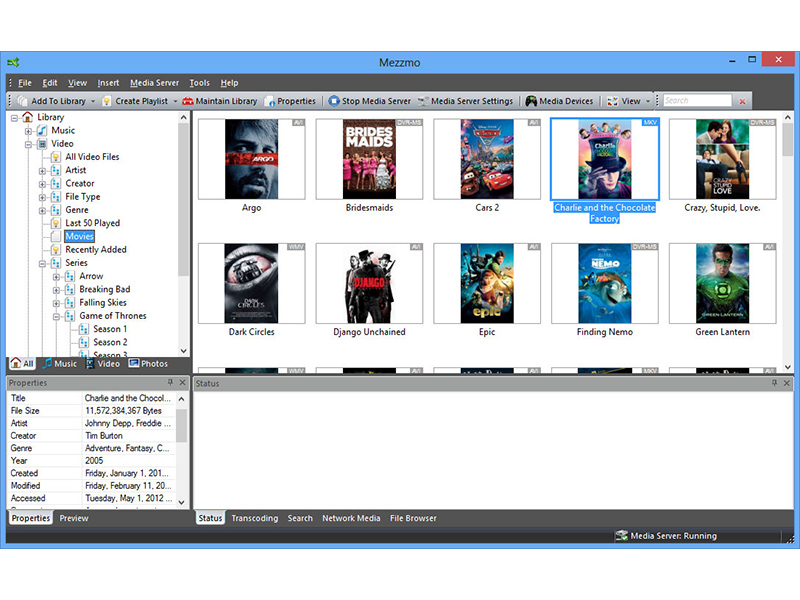Screen dimensions: 800x600
Task: Click the Media Server Running status icon
Action: click(x=621, y=536)
